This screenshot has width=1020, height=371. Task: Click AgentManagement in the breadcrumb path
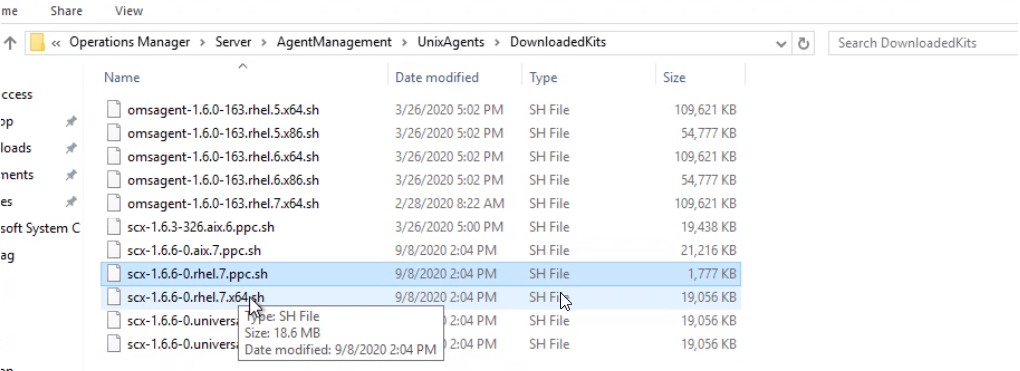tap(334, 42)
